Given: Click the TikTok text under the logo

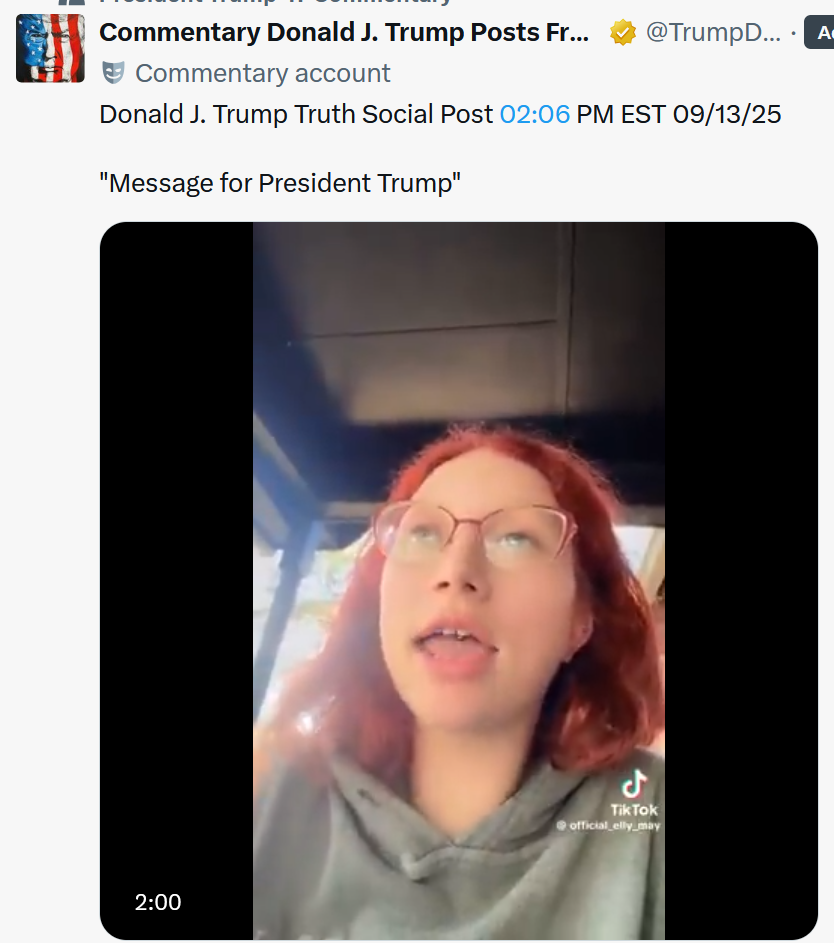Looking at the screenshot, I should pos(634,809).
